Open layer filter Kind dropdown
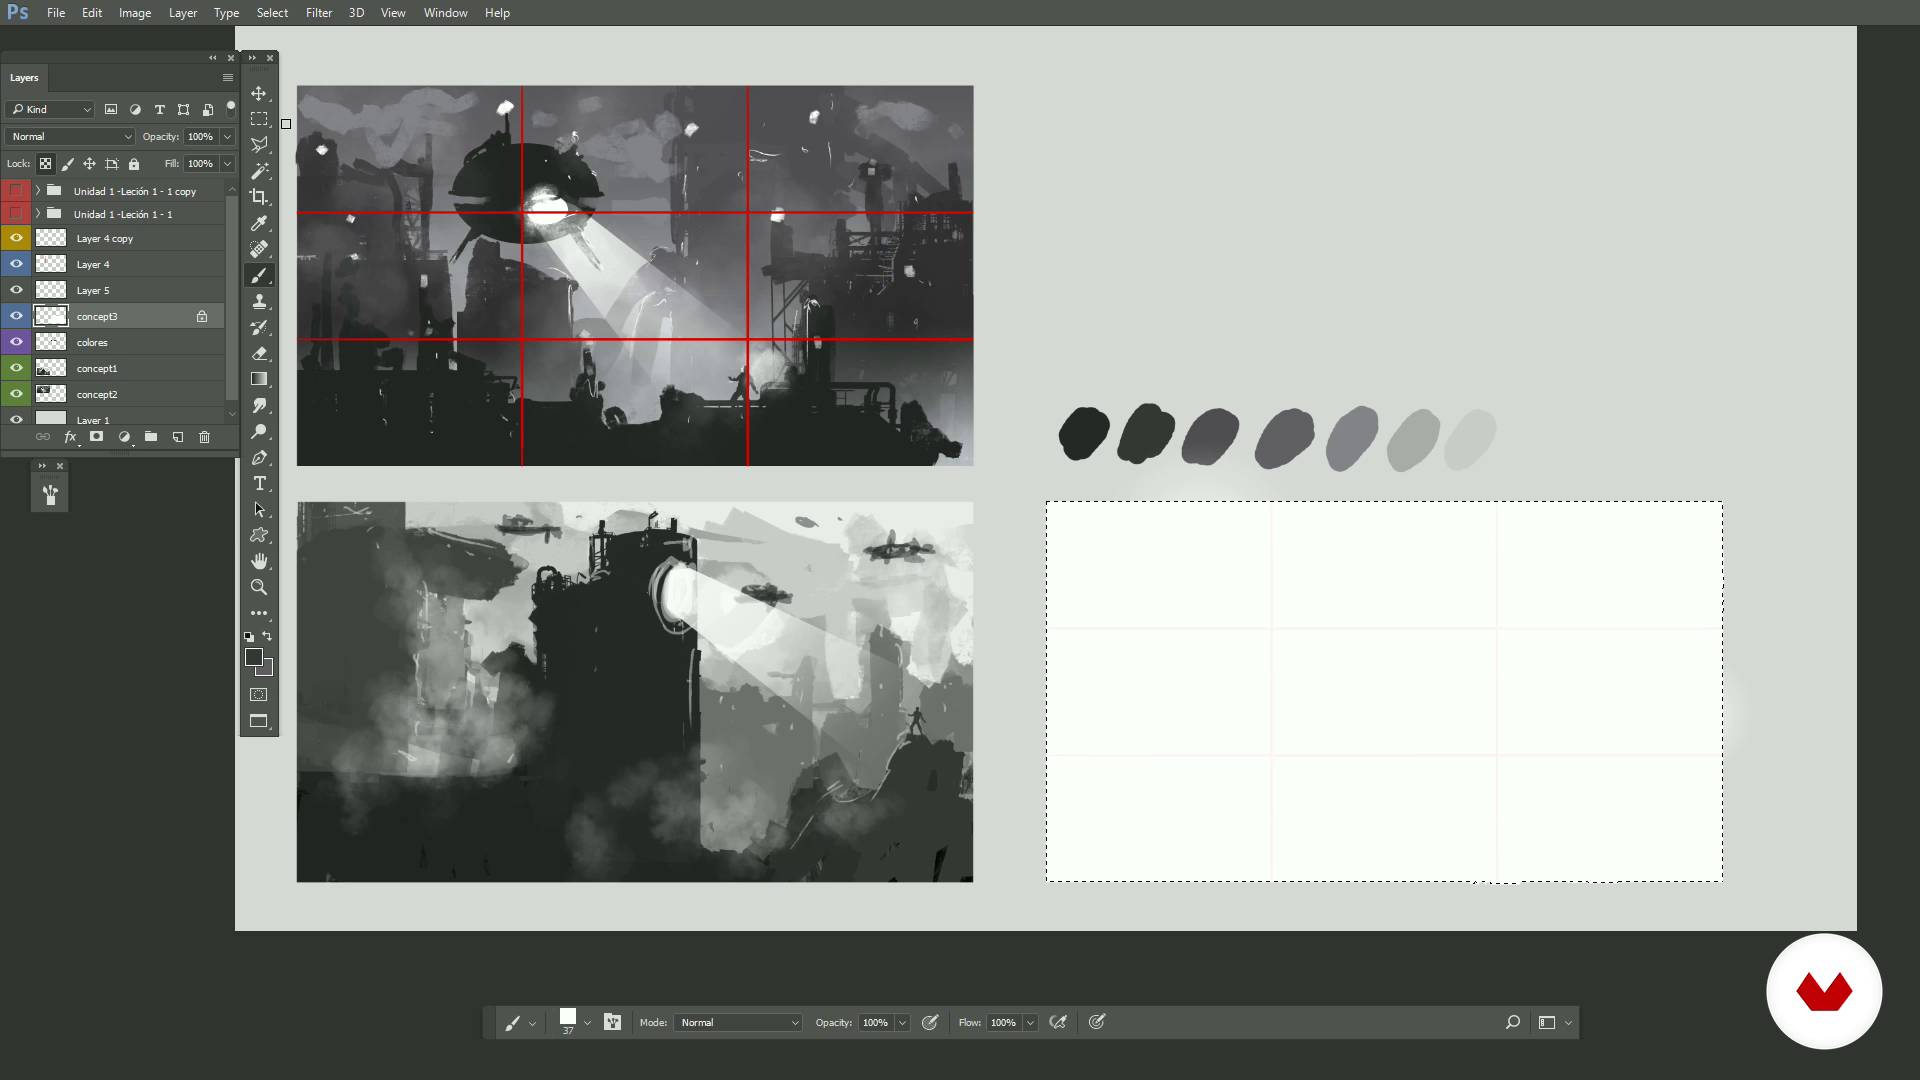The image size is (1920, 1080). click(50, 110)
